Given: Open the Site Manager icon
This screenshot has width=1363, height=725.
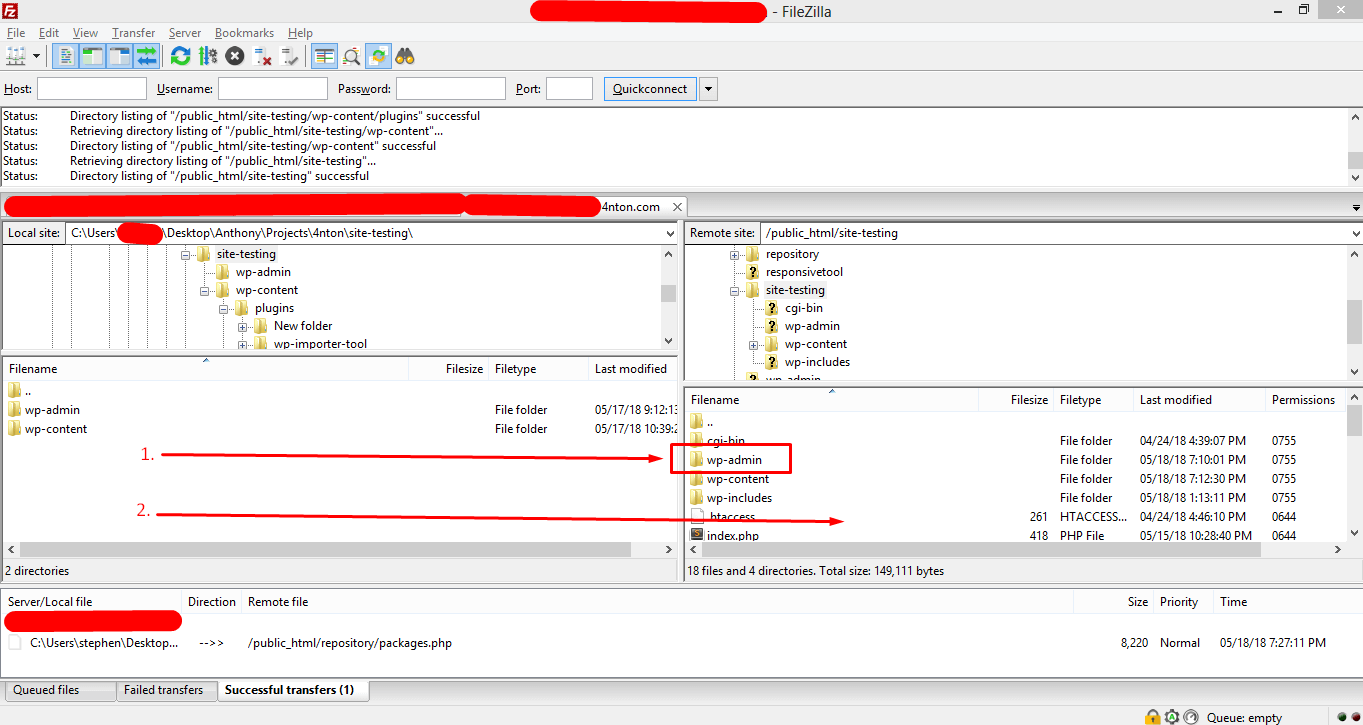Looking at the screenshot, I should 17,56.
